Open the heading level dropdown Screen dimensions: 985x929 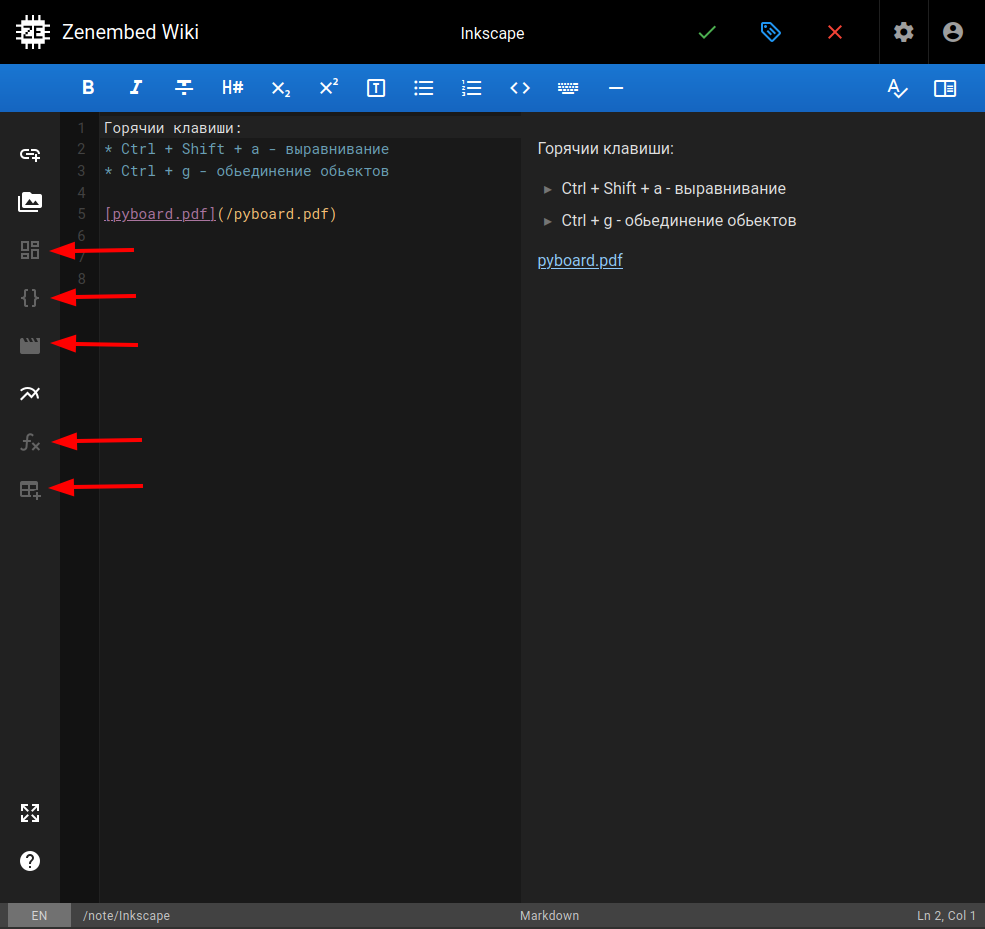coord(232,88)
